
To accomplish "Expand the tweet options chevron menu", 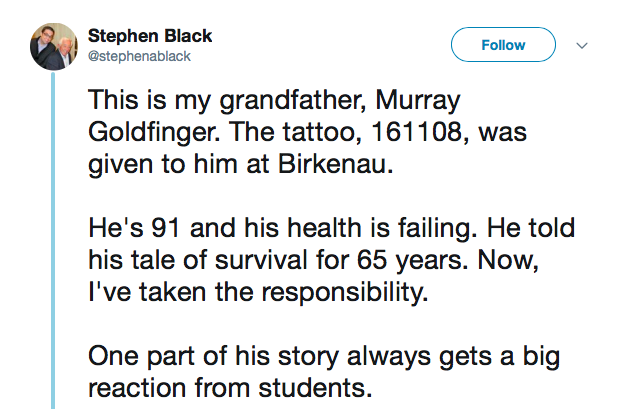I will coord(583,45).
